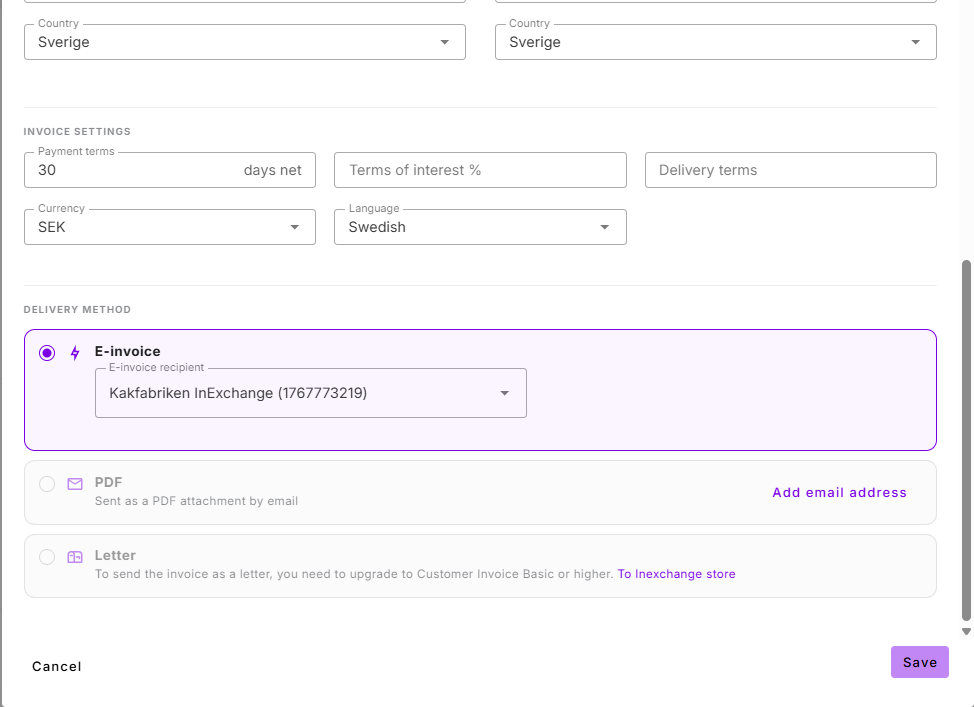Select the PDF delivery radio button

point(47,484)
